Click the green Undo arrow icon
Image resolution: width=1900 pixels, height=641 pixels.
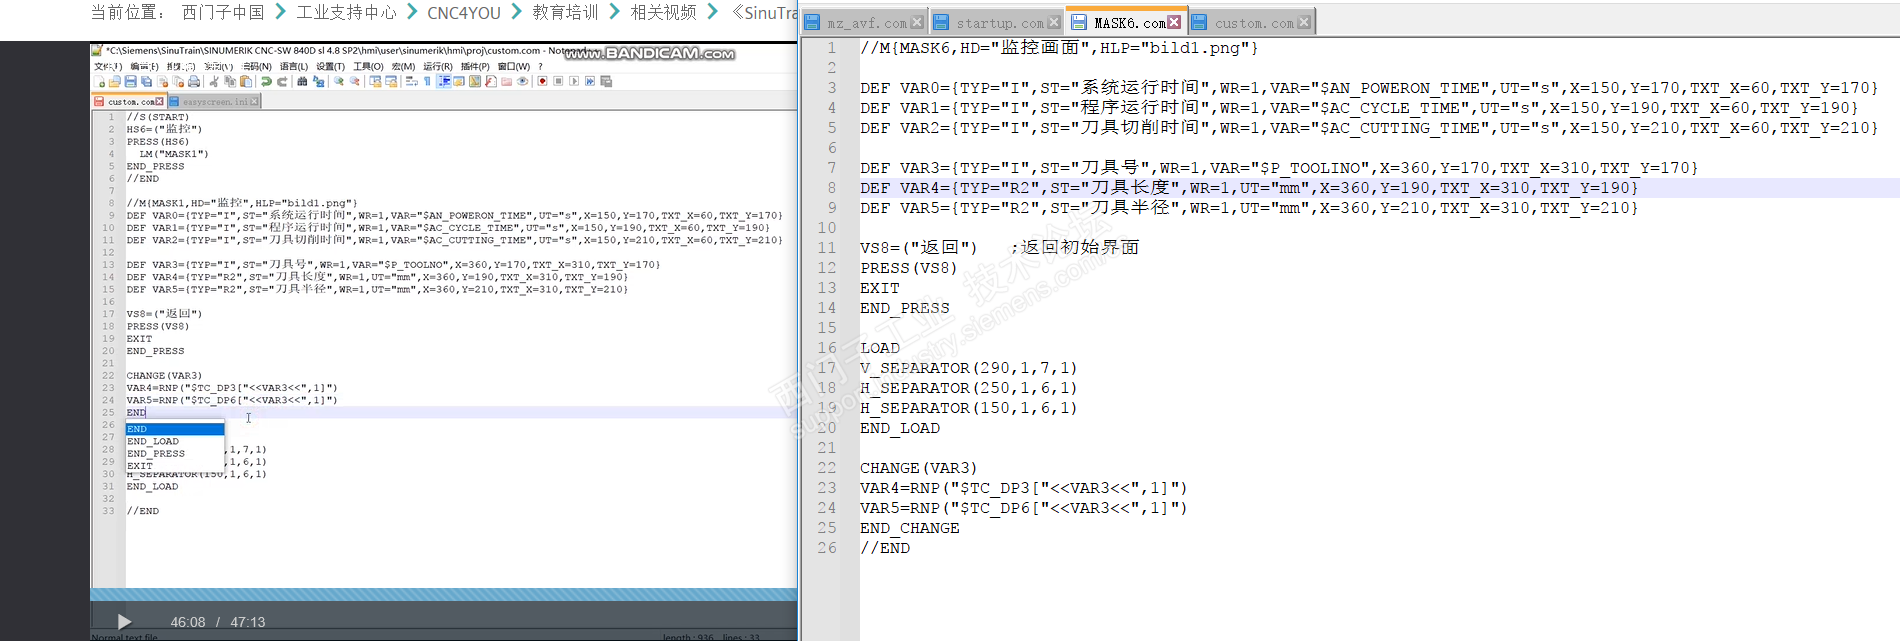tap(266, 82)
